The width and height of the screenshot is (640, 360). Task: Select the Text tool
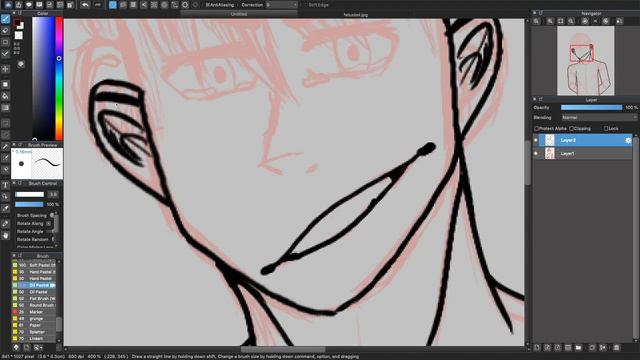tap(5, 185)
